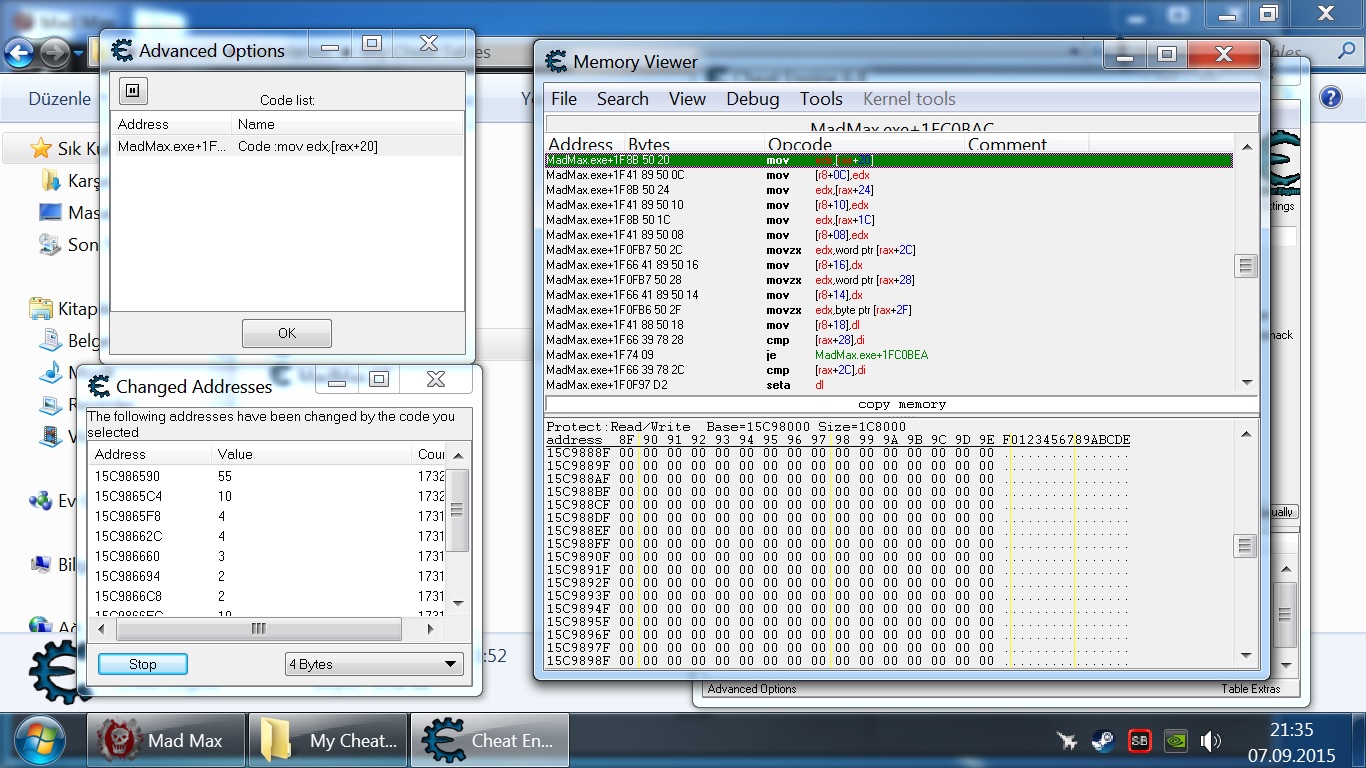Click the right arrow of Changed Addresses horizontal scrollbar
This screenshot has width=1366, height=768.
(x=431, y=629)
